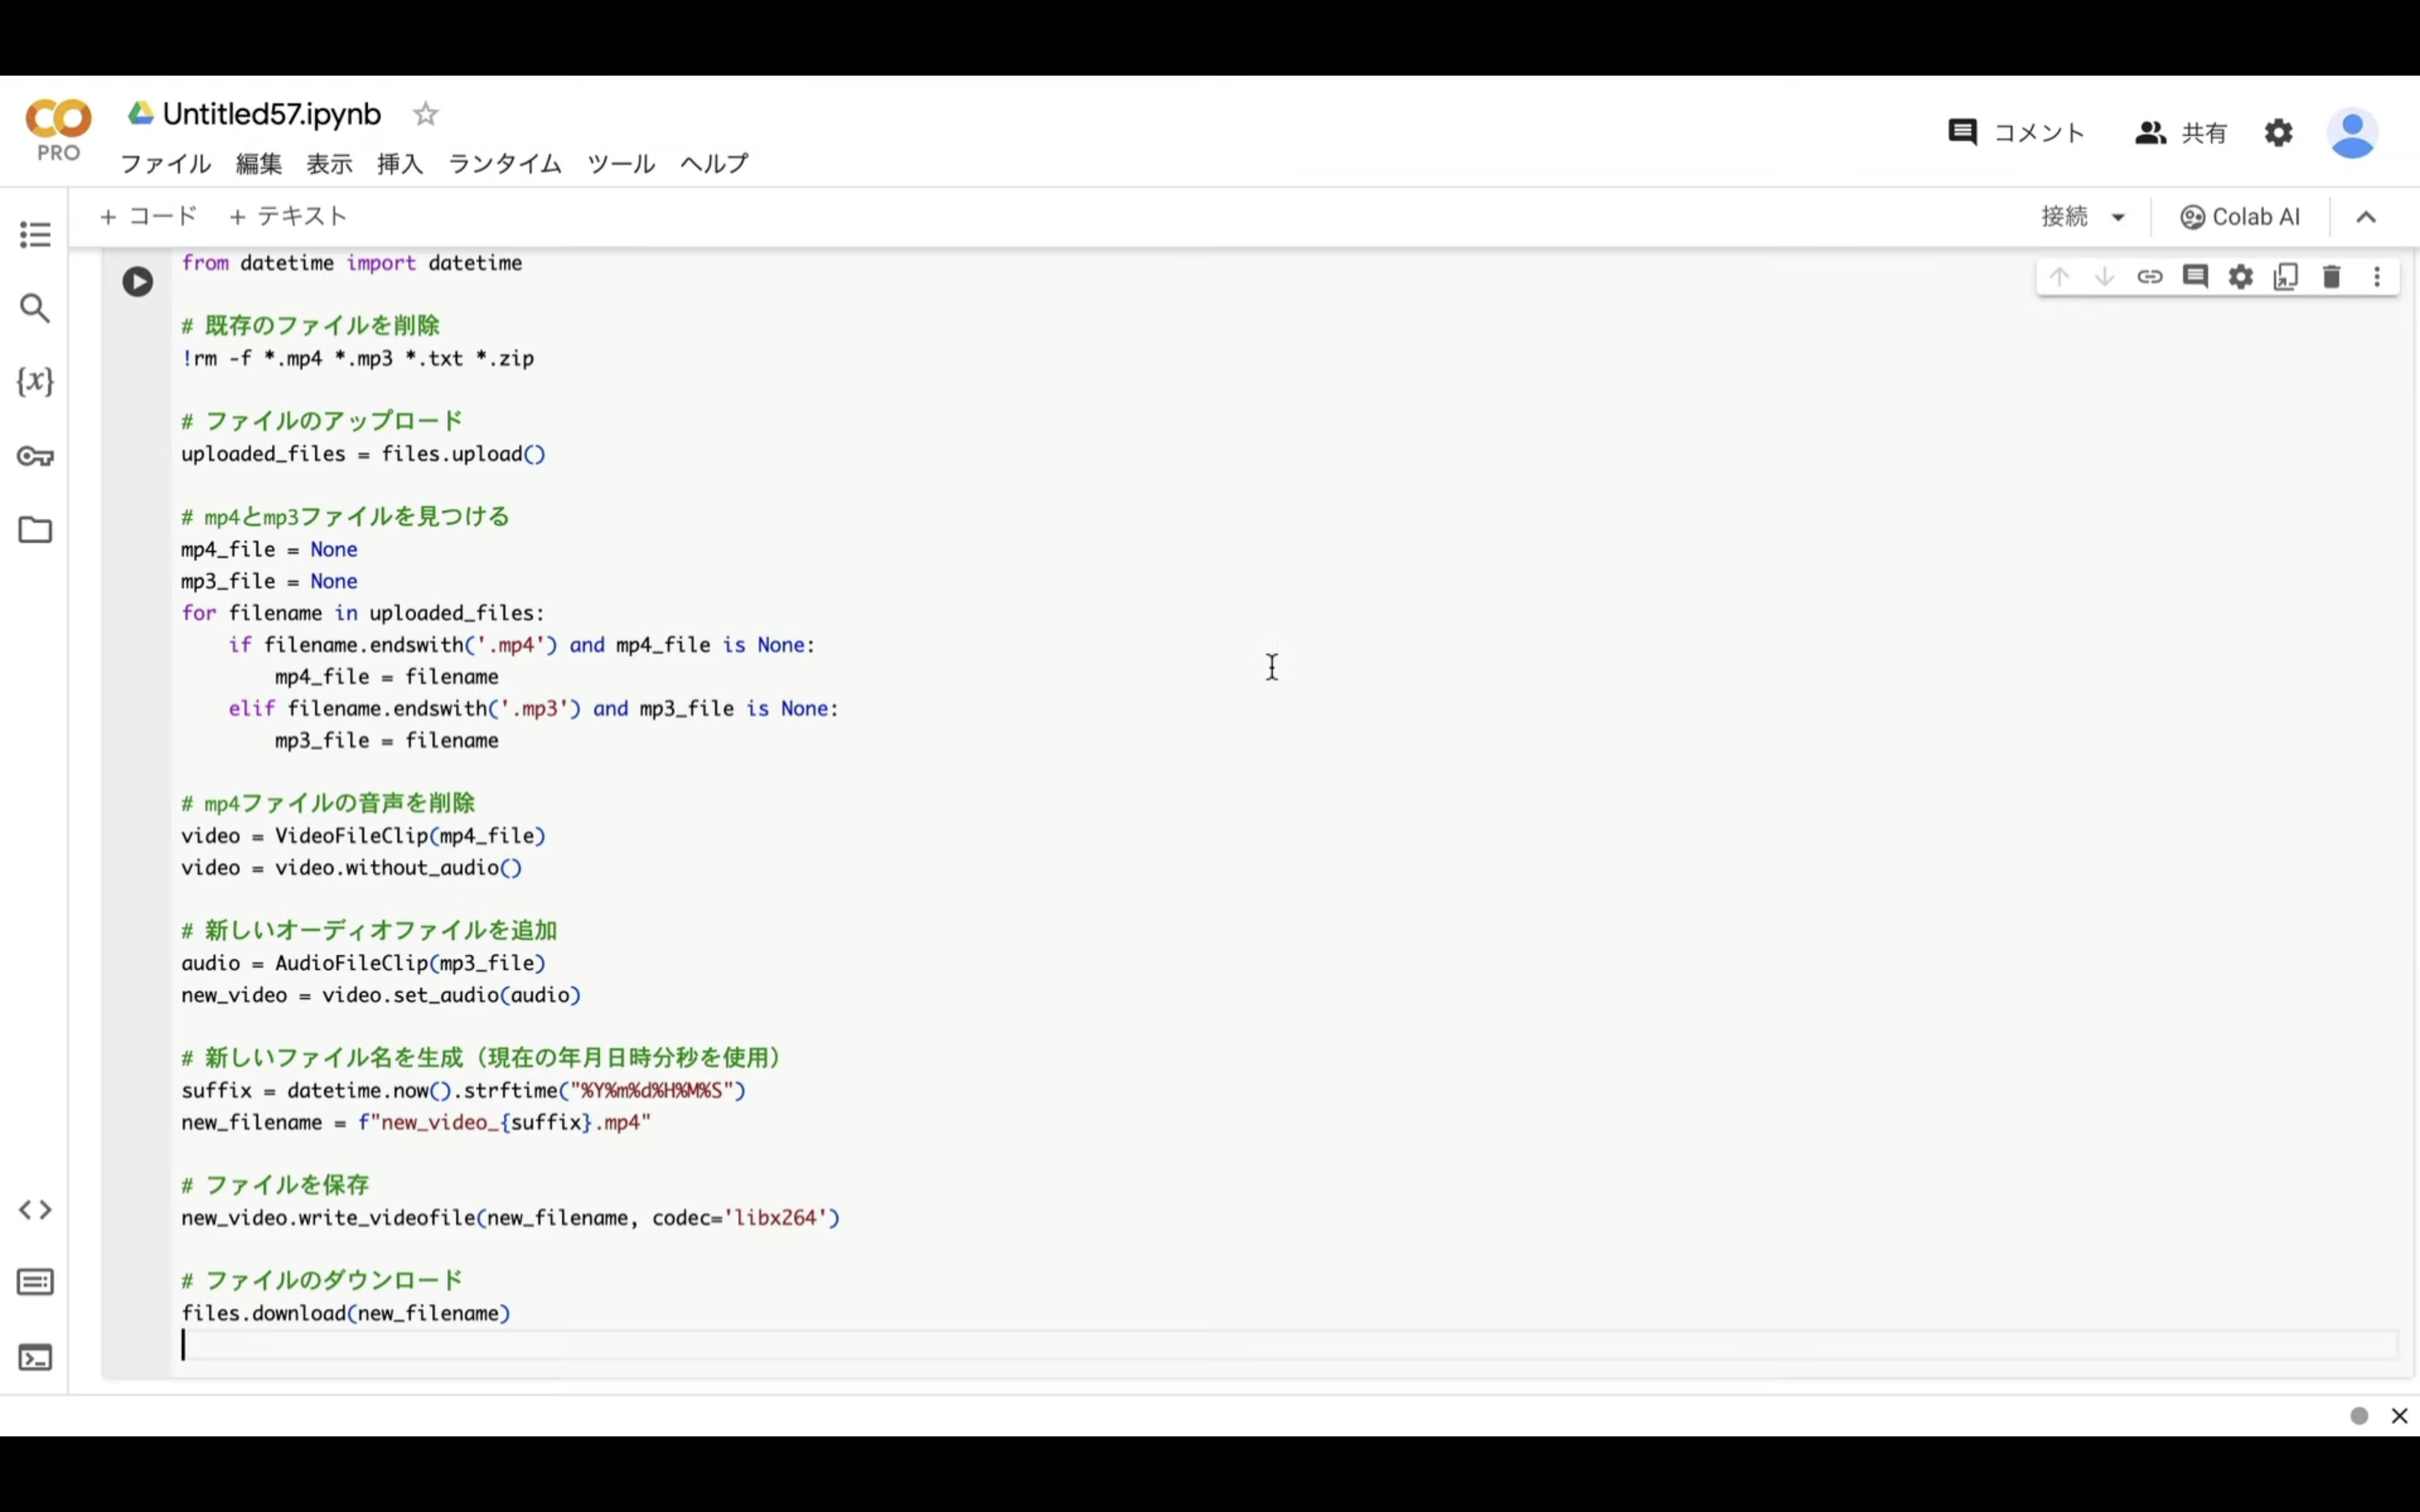Click 'video = VideoFileClip(mp4_file)' line
2420x1512 pixels.
tap(364, 836)
